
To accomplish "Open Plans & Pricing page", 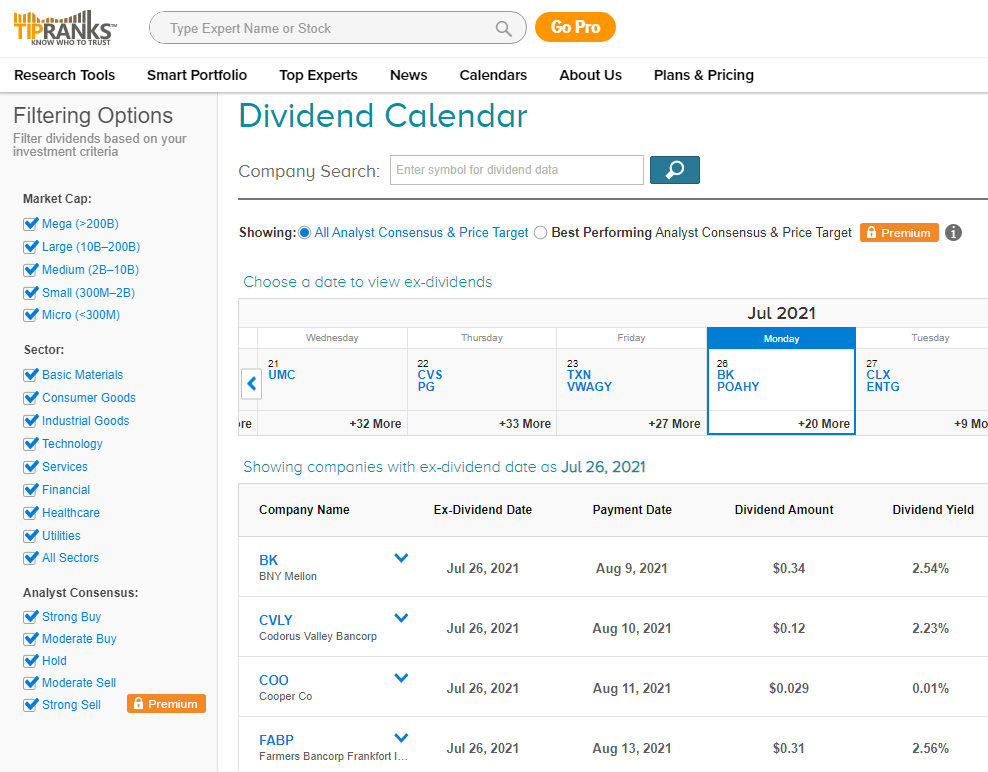I will tap(703, 75).
